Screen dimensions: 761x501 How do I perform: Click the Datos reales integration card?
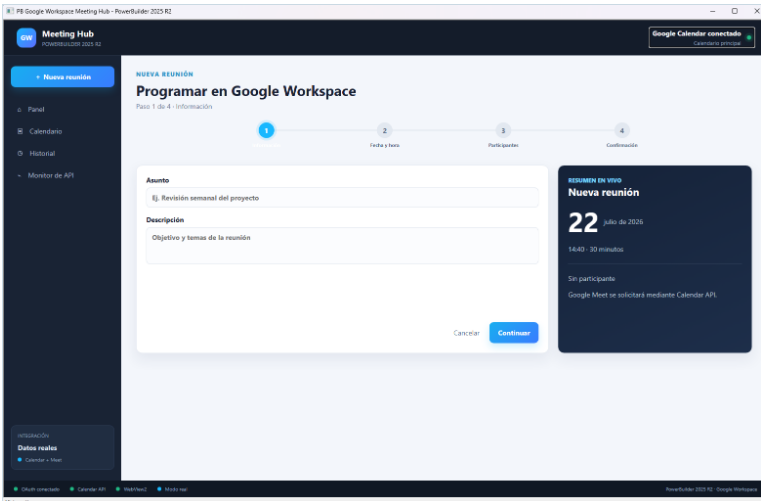pos(63,448)
